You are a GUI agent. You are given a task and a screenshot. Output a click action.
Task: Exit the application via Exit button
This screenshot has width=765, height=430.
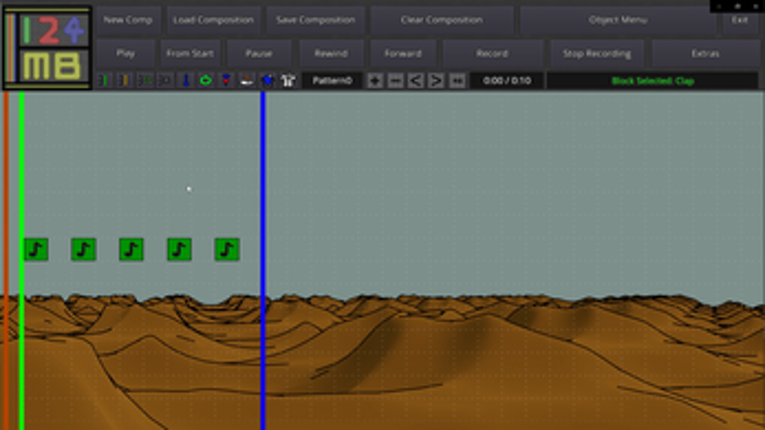[x=740, y=20]
